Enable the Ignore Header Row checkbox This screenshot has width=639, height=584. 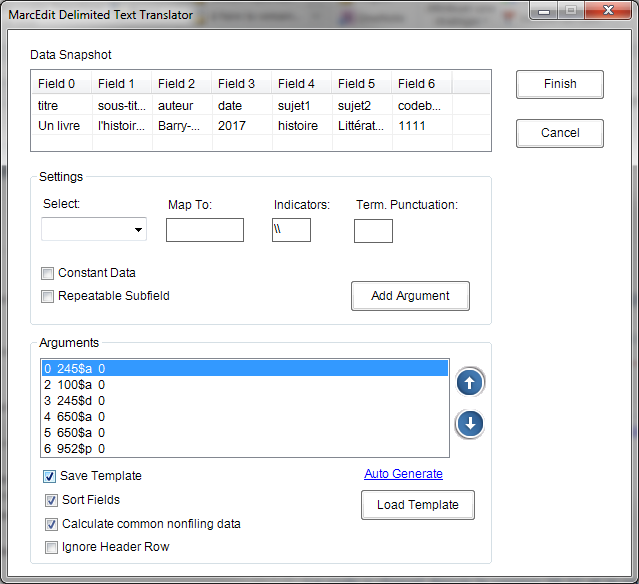tap(51, 547)
